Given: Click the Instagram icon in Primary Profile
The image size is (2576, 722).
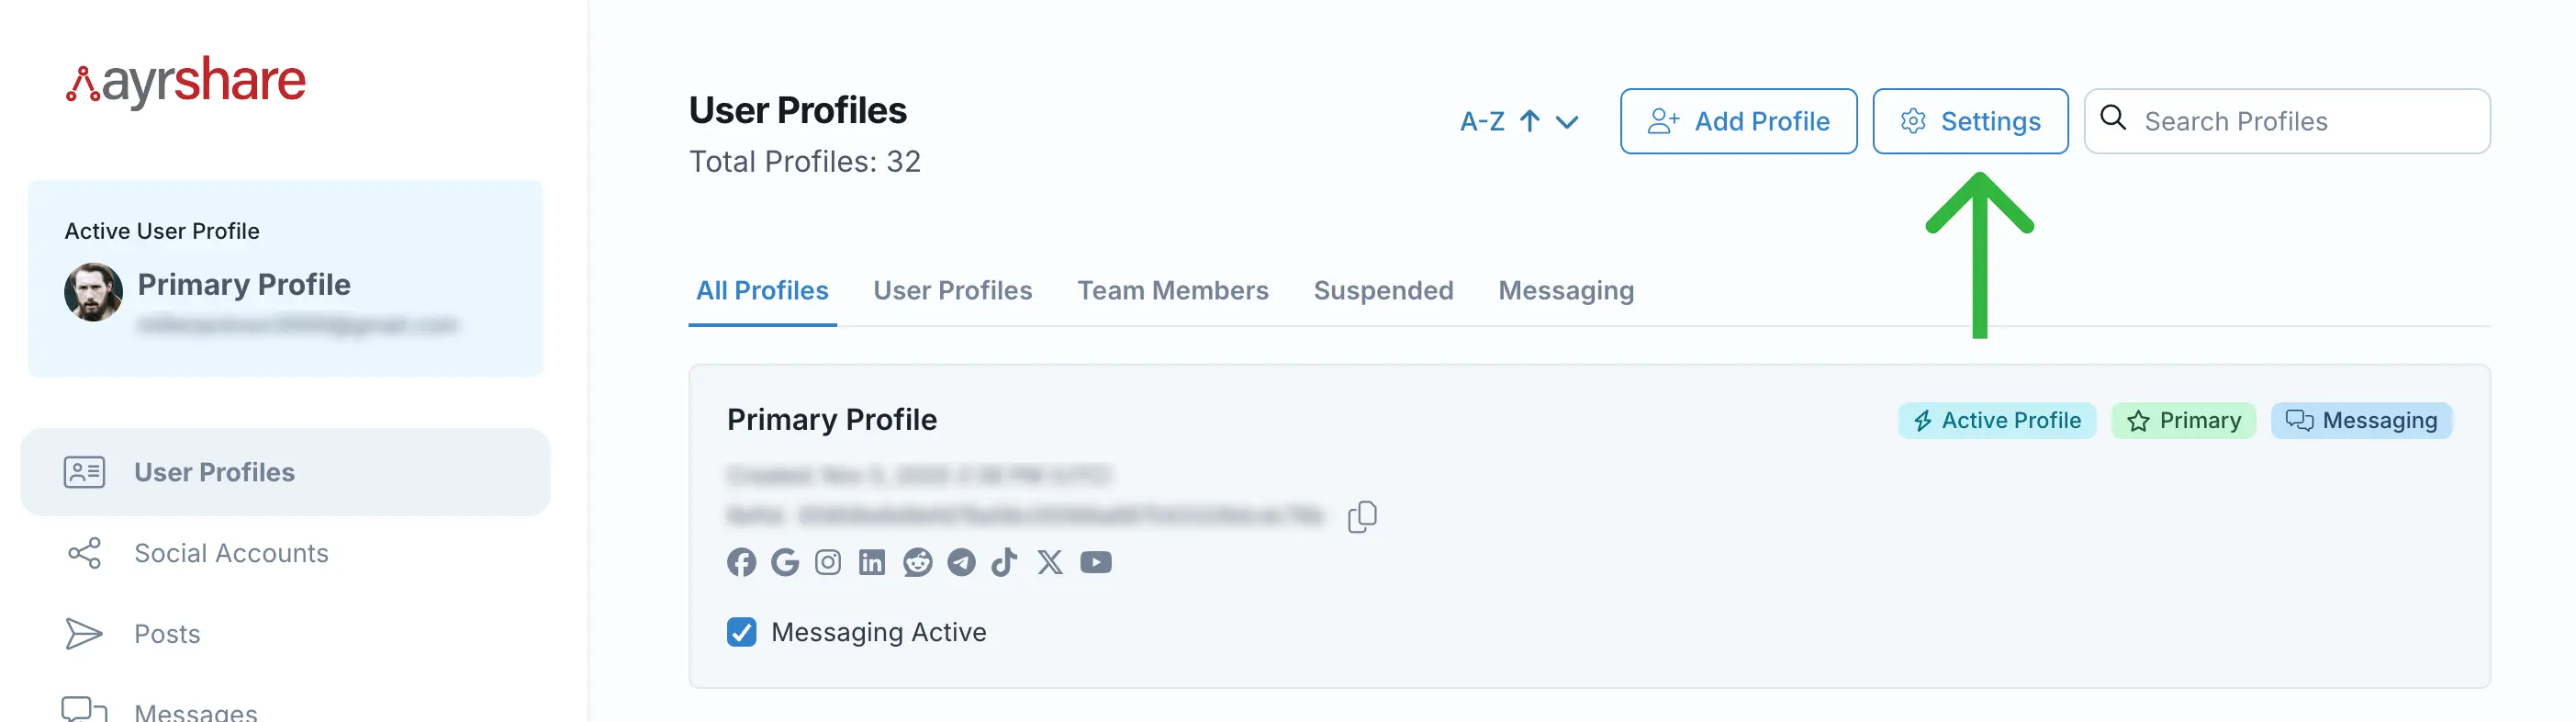Looking at the screenshot, I should [828, 562].
